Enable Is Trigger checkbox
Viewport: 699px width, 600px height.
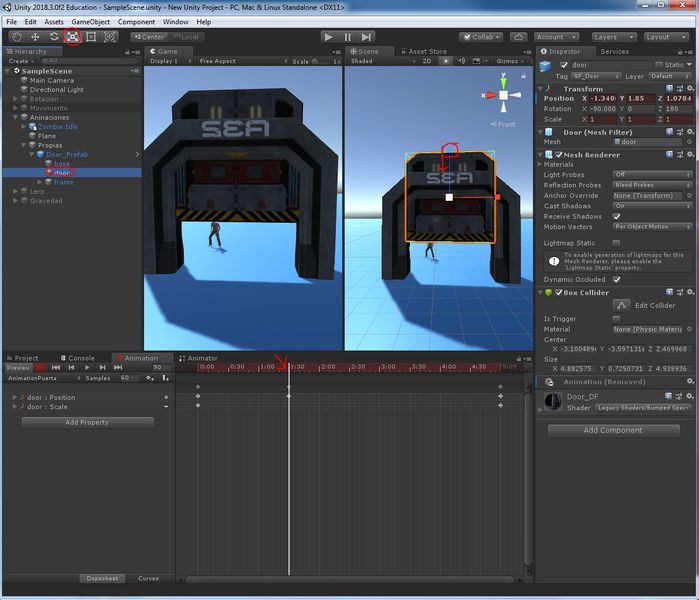tap(617, 319)
